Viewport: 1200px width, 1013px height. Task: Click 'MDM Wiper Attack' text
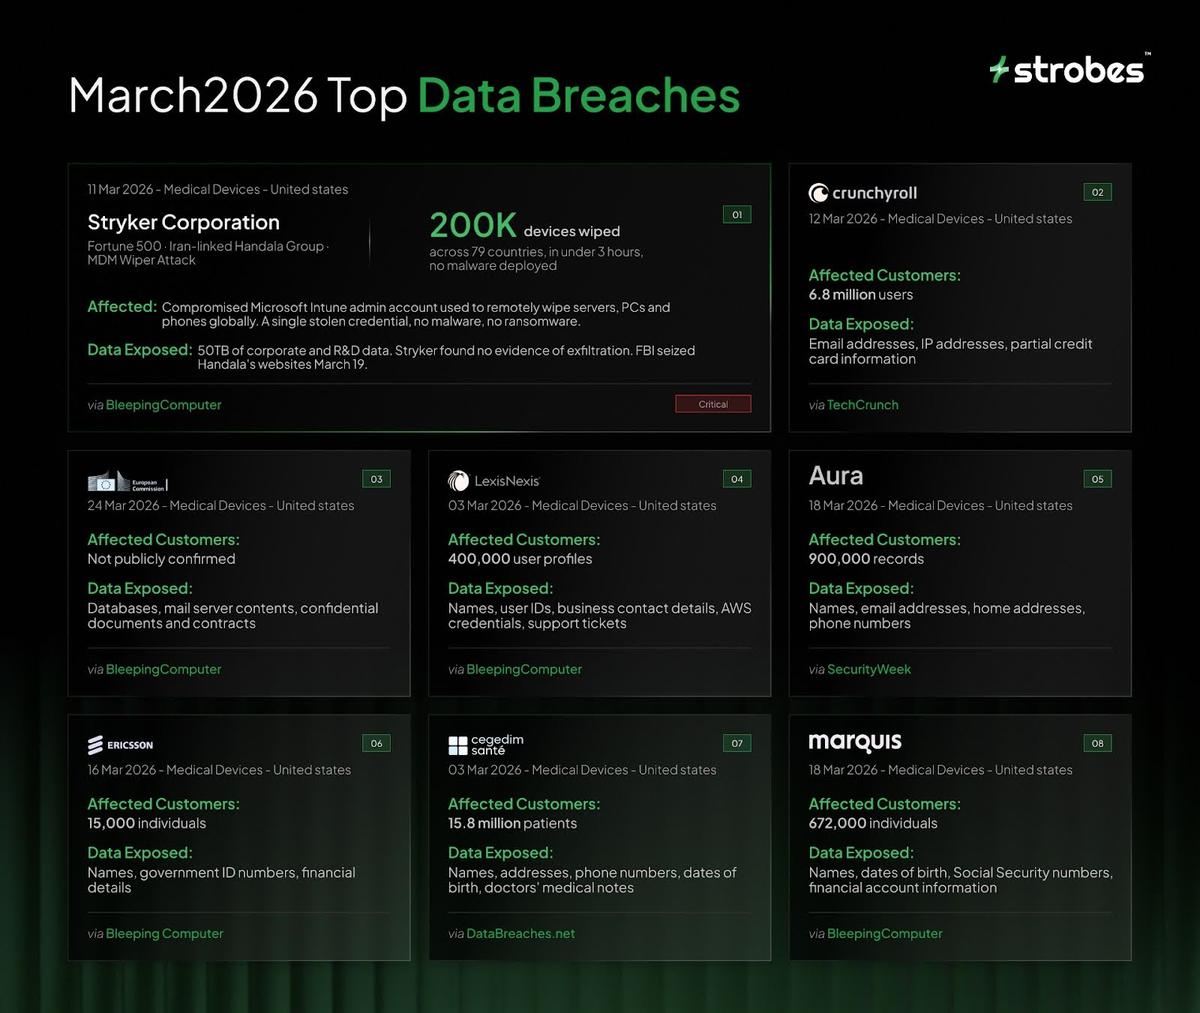click(x=141, y=260)
